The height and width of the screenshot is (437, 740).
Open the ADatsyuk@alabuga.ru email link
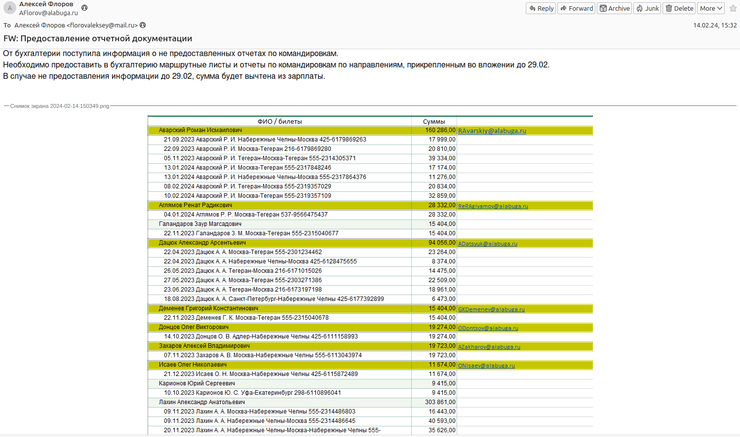[486, 243]
